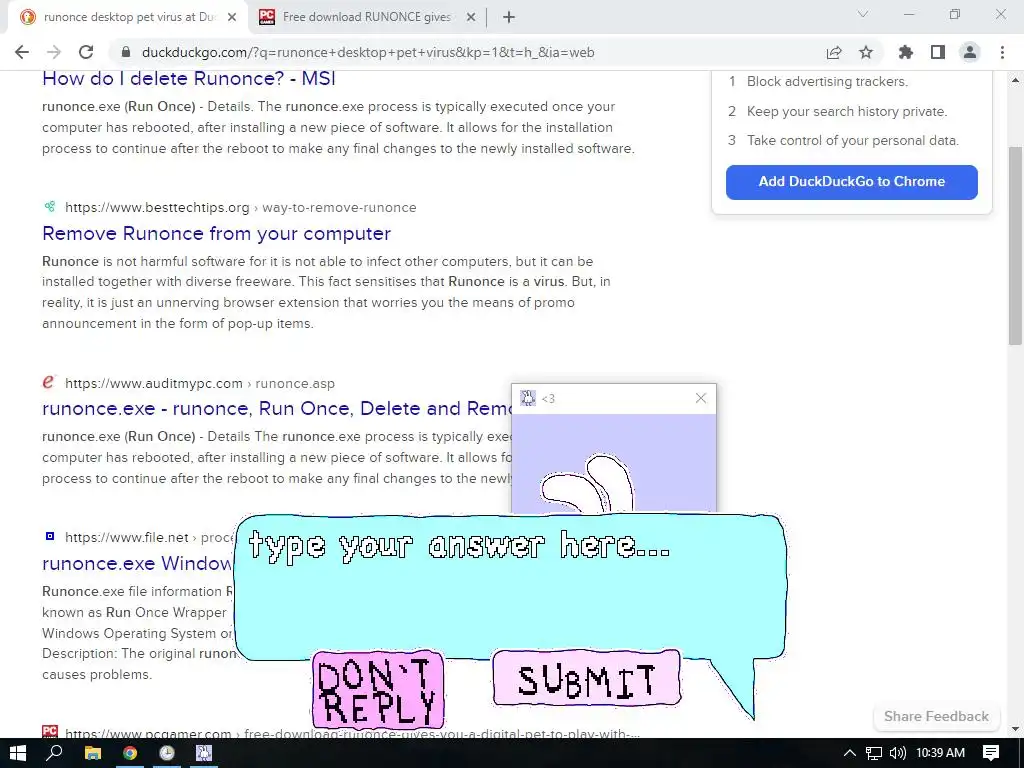Close the <3 pet window

(701, 398)
